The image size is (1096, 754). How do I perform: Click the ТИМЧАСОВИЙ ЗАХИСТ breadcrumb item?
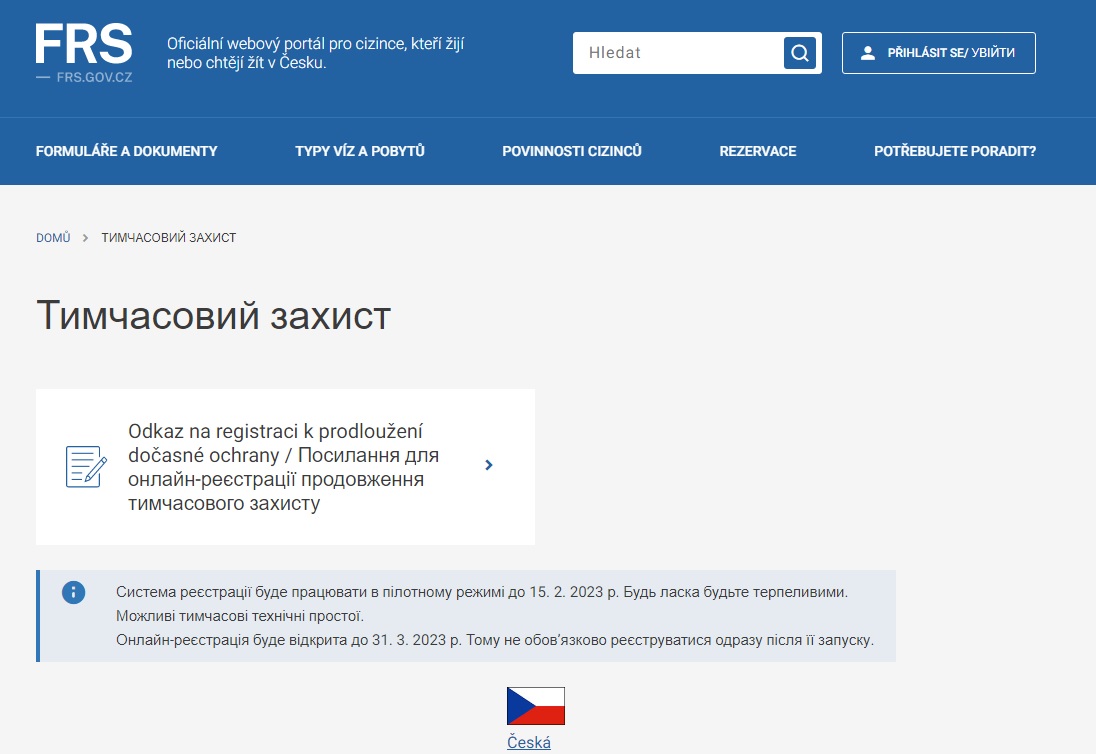point(168,238)
